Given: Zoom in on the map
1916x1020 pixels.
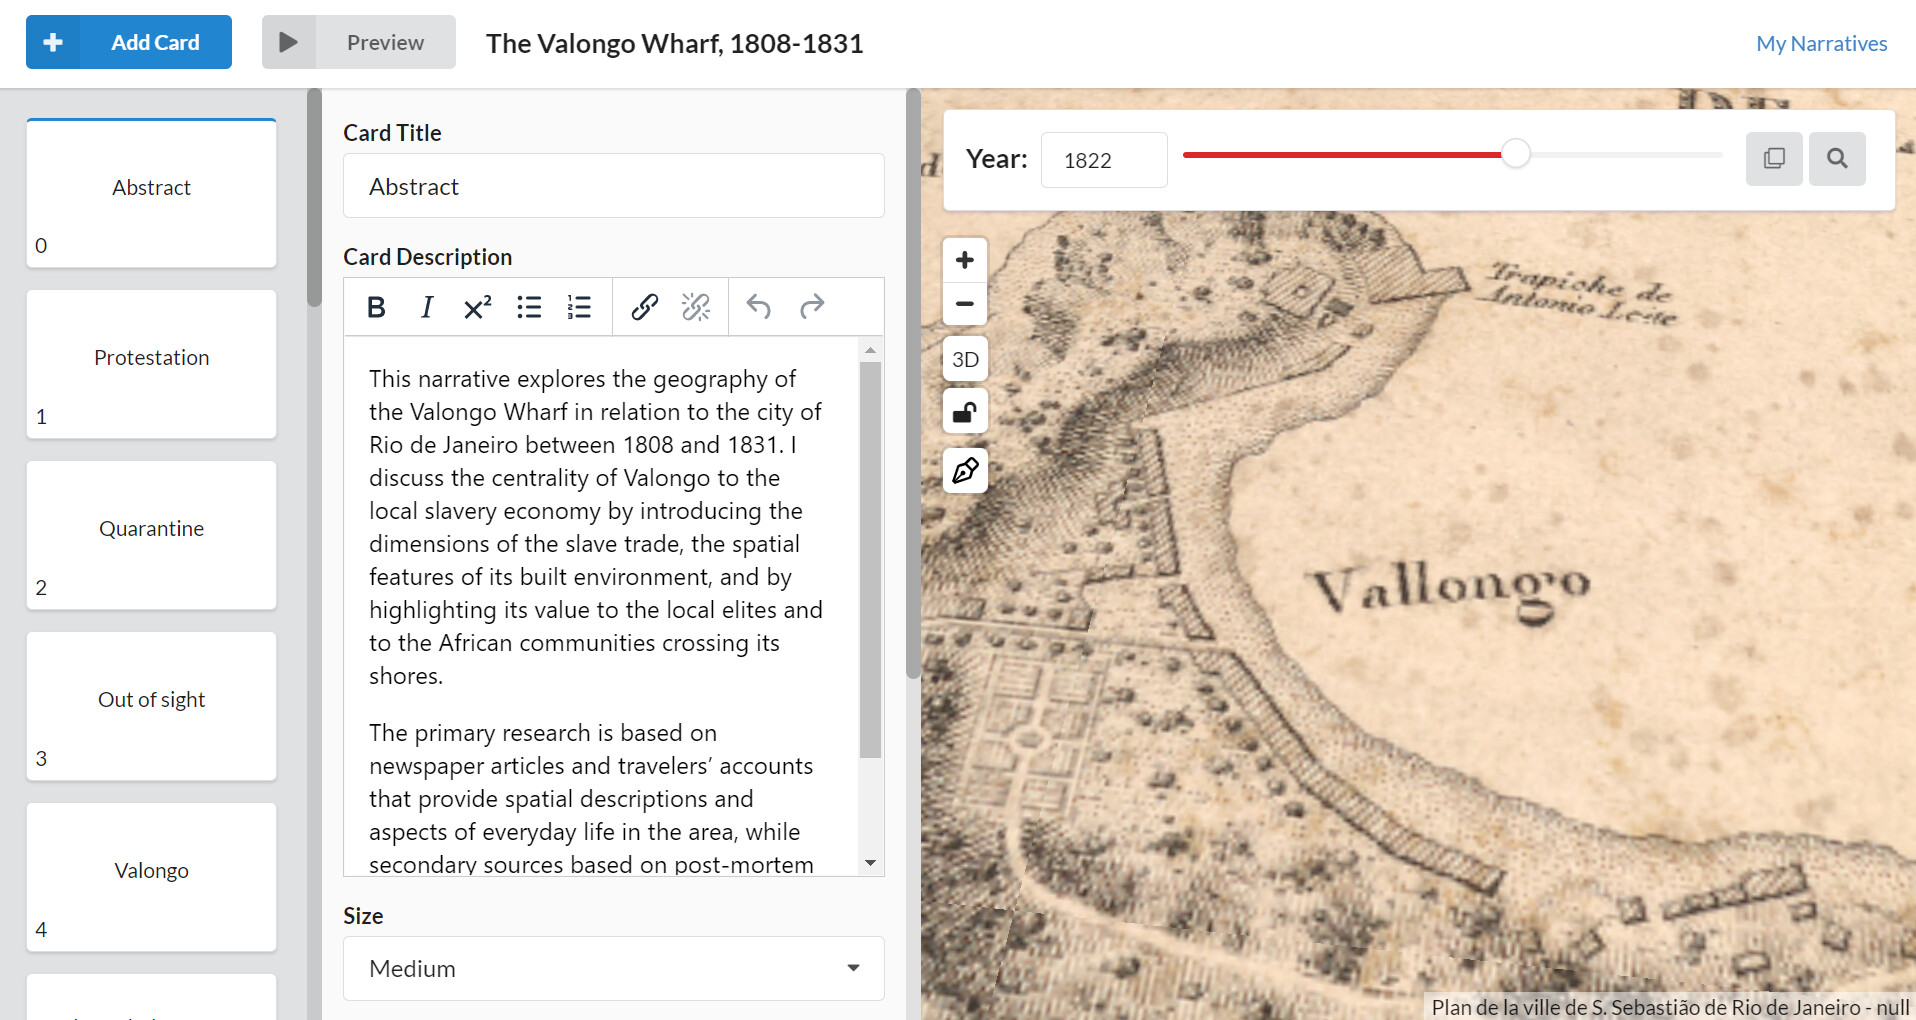Looking at the screenshot, I should pyautogui.click(x=965, y=260).
